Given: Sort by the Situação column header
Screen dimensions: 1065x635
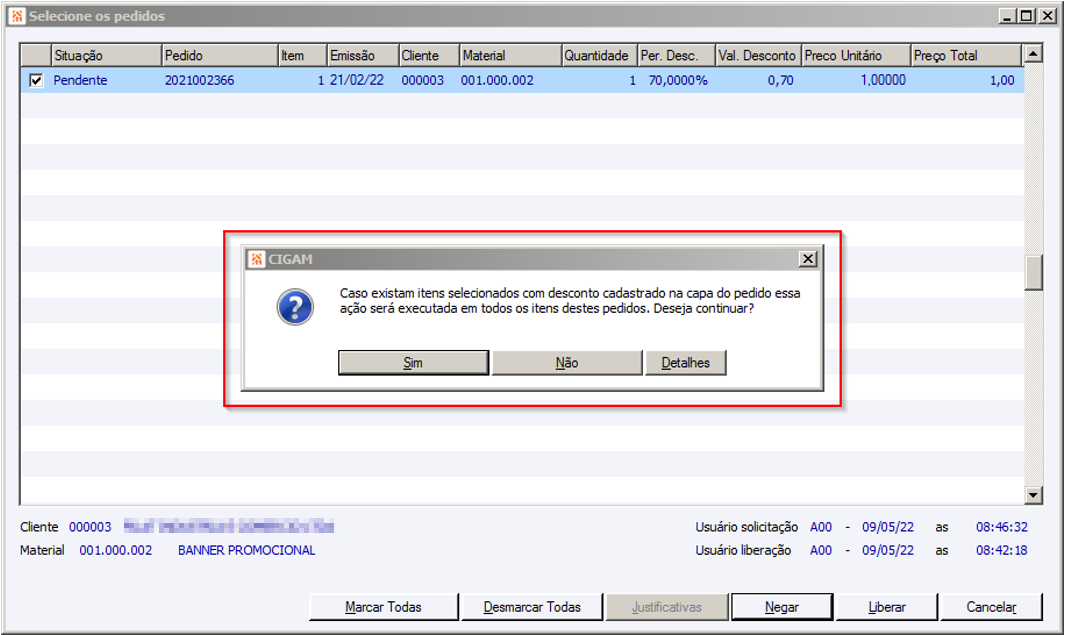Looking at the screenshot, I should pos(107,56).
